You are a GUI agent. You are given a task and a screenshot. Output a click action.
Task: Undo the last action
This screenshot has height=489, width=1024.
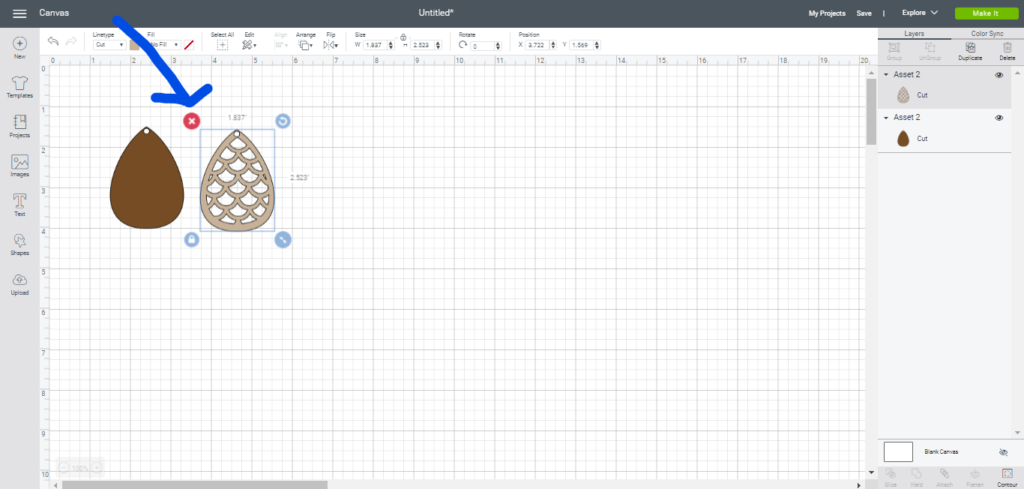pos(53,42)
